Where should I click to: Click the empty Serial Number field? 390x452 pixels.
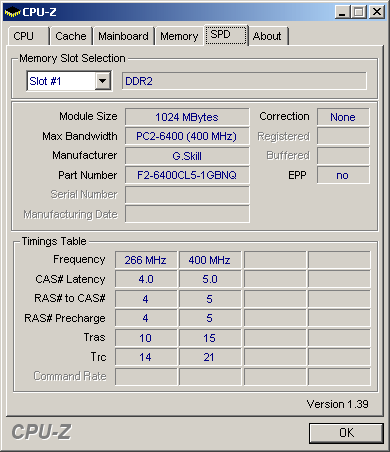coord(187,195)
